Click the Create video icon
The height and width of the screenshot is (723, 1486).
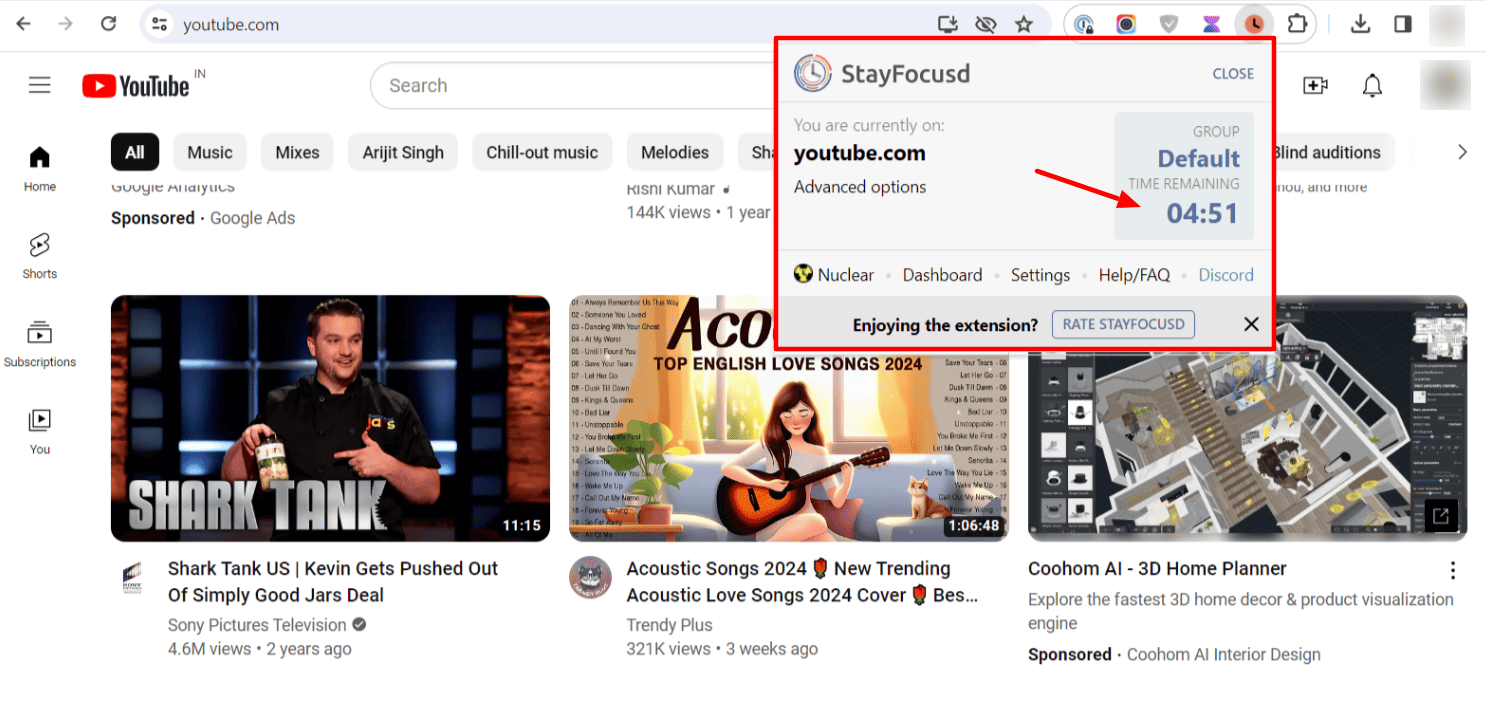point(1315,86)
